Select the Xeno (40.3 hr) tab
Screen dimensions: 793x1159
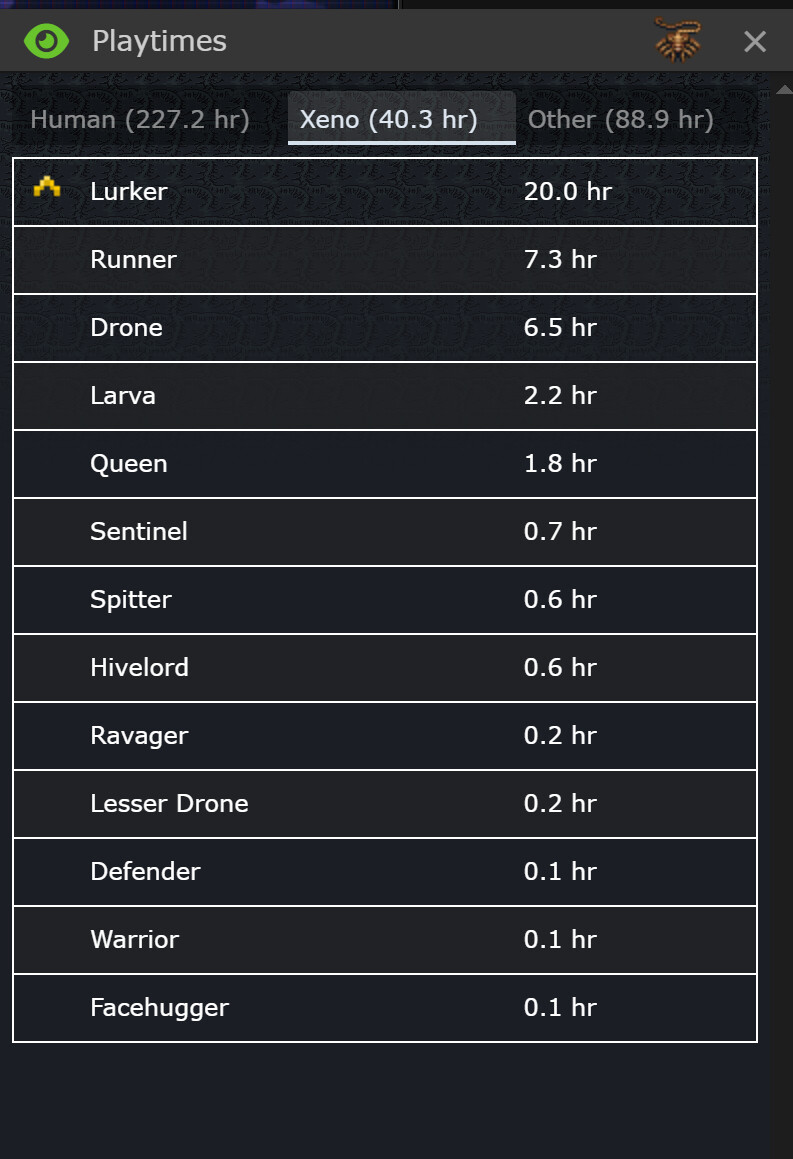(x=401, y=118)
